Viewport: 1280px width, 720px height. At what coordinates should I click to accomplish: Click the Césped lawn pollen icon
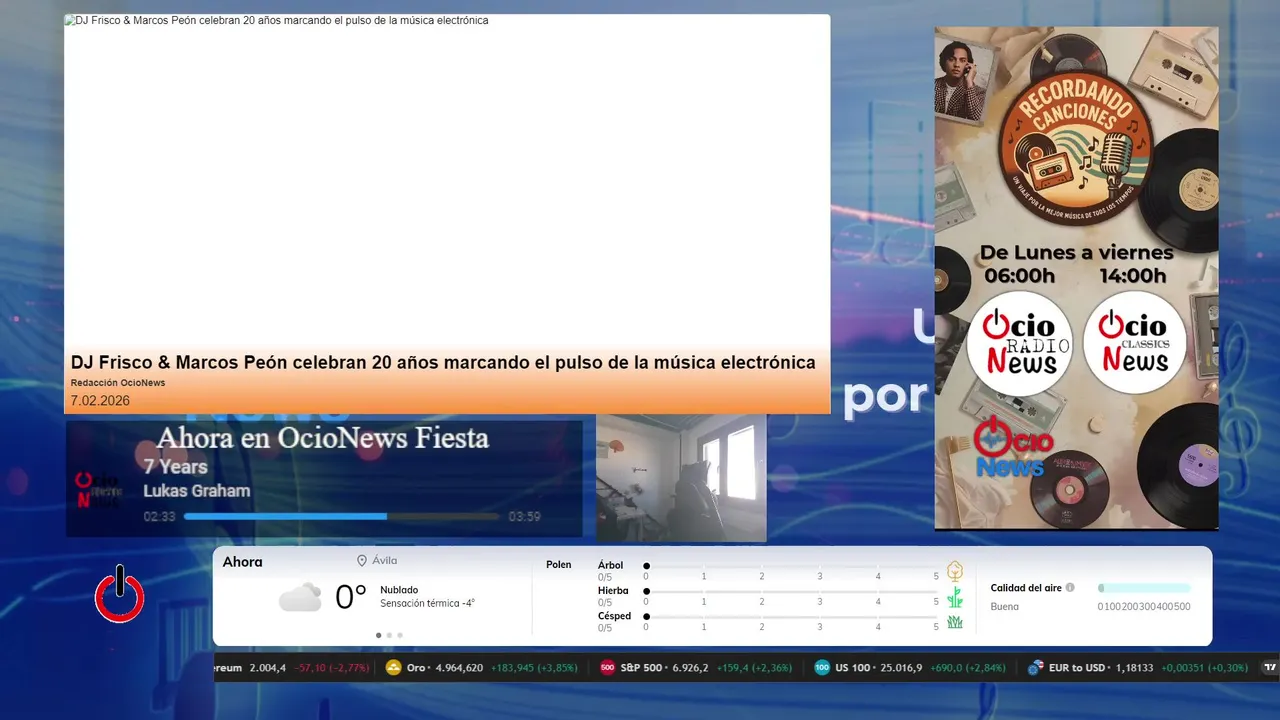(x=955, y=622)
